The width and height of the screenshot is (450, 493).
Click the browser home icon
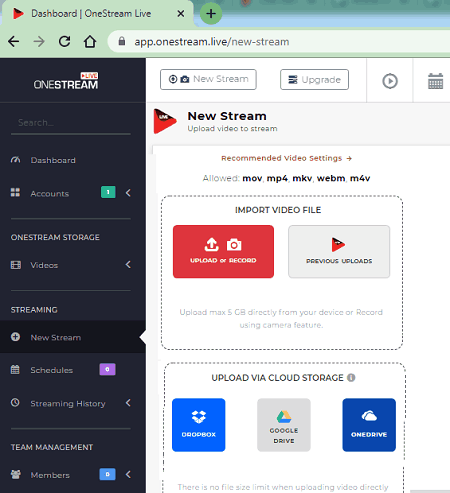tap(90, 42)
